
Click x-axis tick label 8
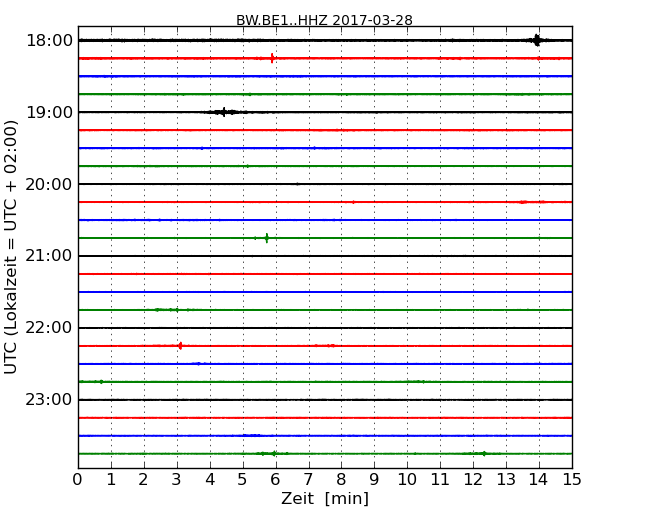[341, 479]
